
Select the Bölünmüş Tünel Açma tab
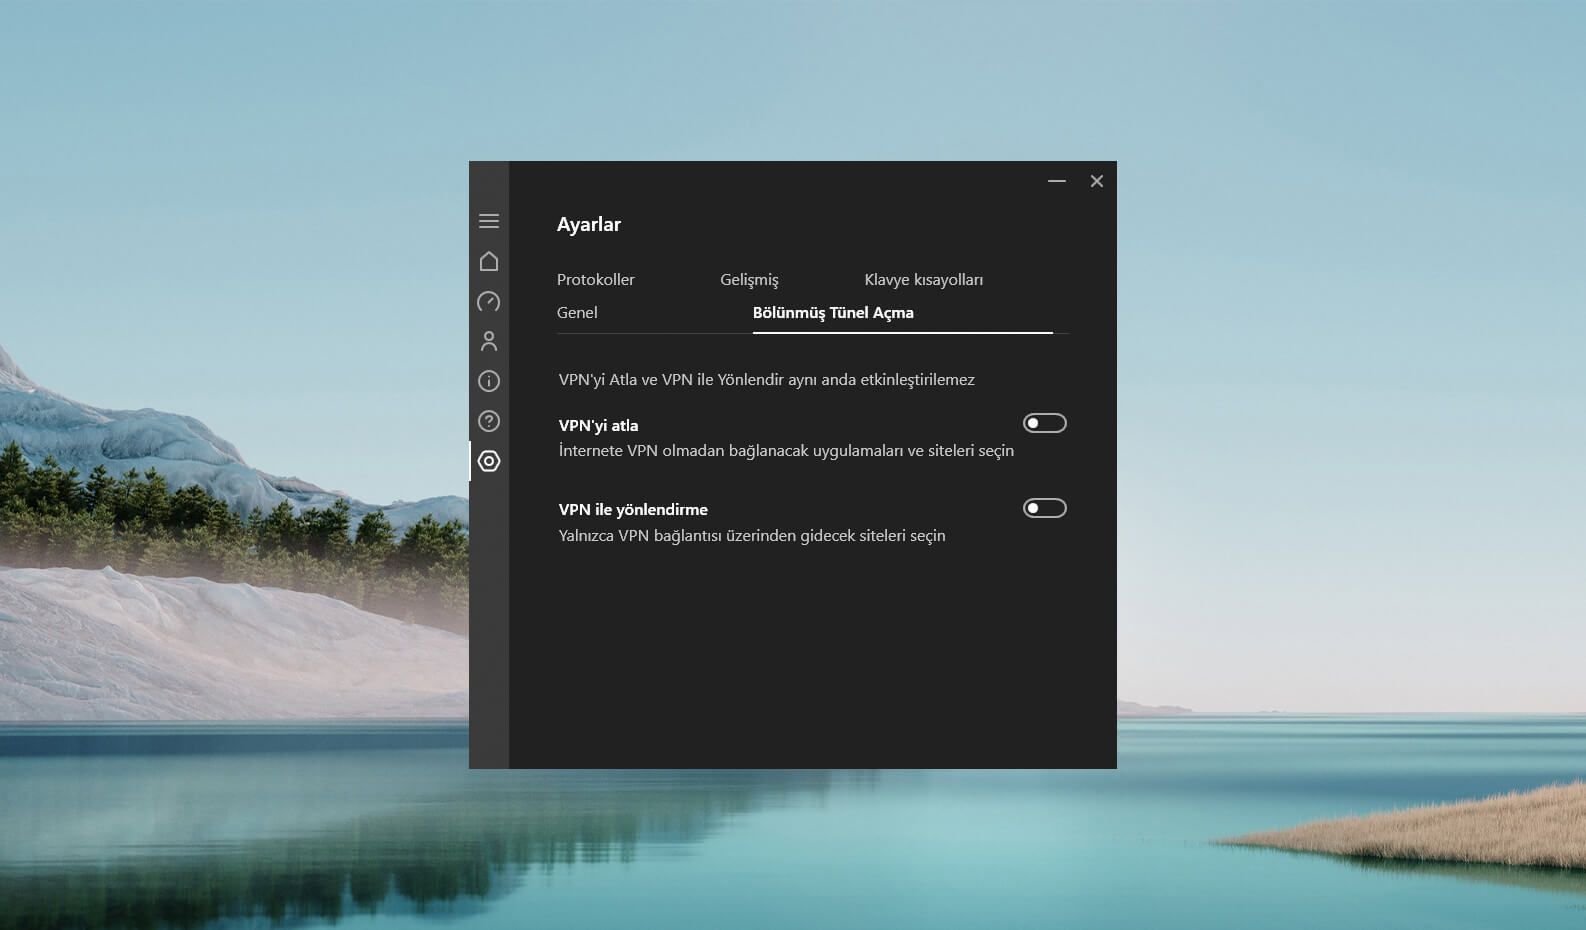pyautogui.click(x=833, y=313)
